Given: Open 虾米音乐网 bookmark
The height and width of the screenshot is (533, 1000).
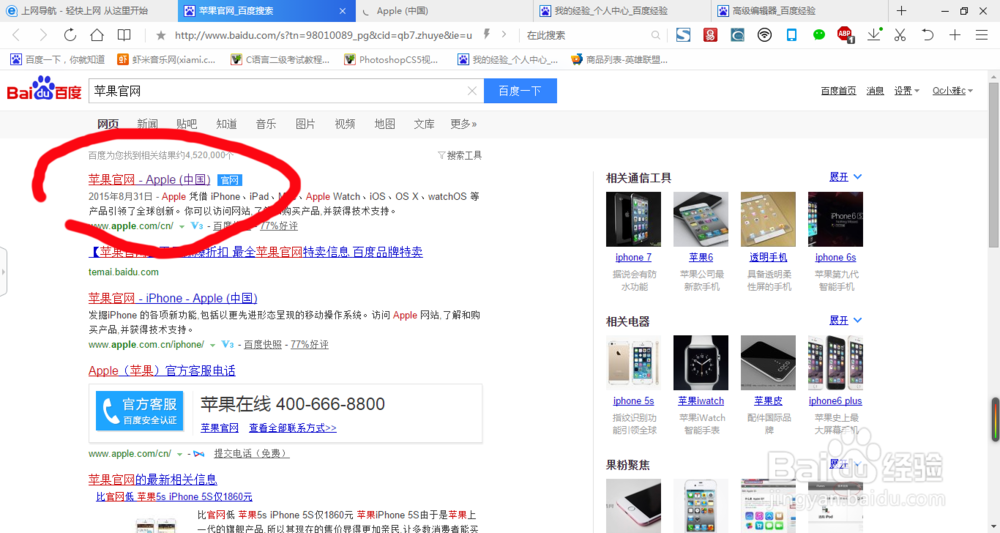Looking at the screenshot, I should coord(167,59).
